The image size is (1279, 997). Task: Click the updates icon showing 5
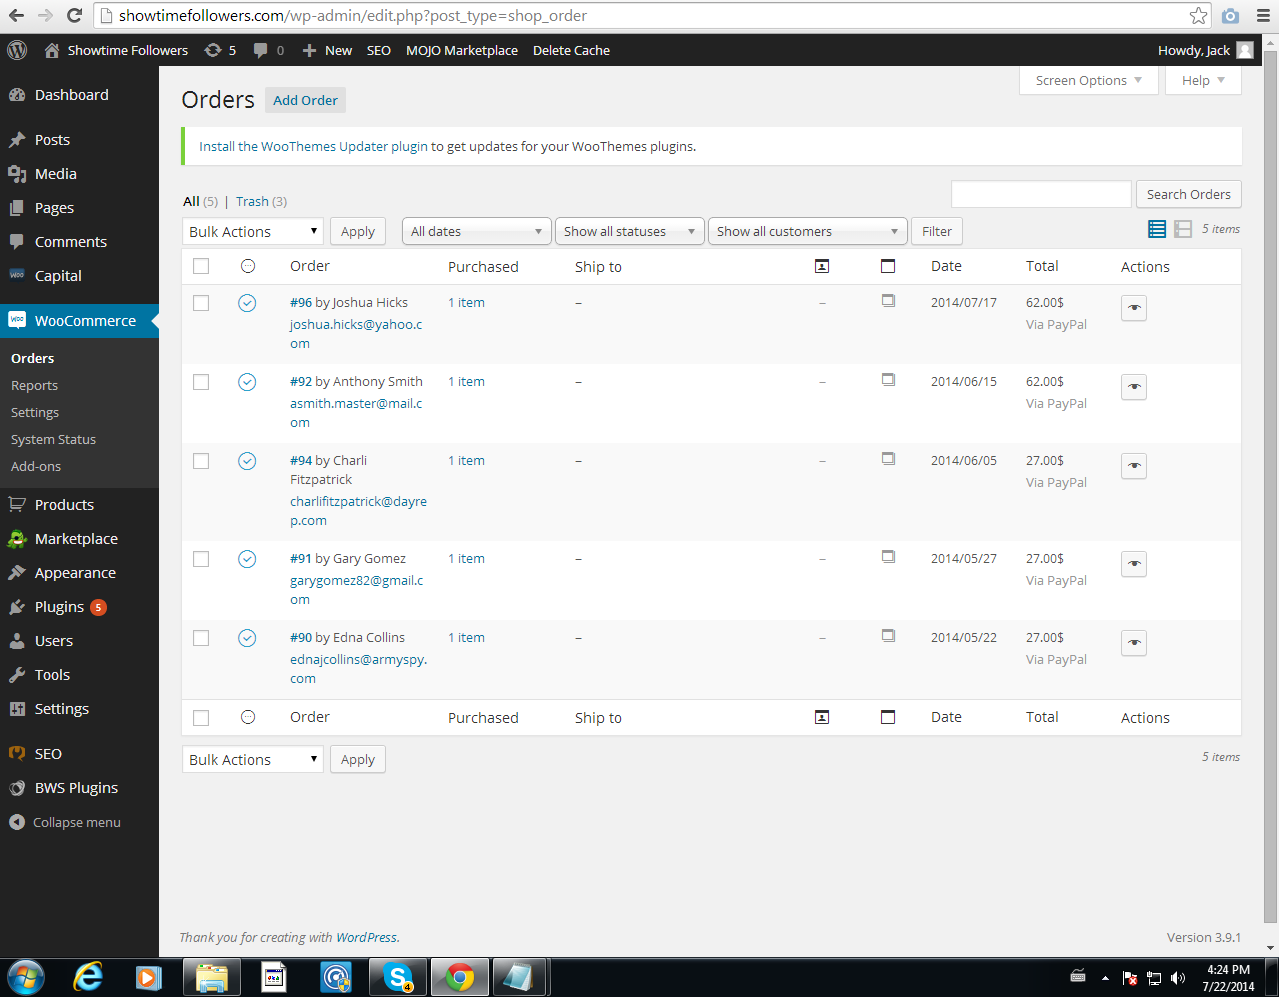220,50
